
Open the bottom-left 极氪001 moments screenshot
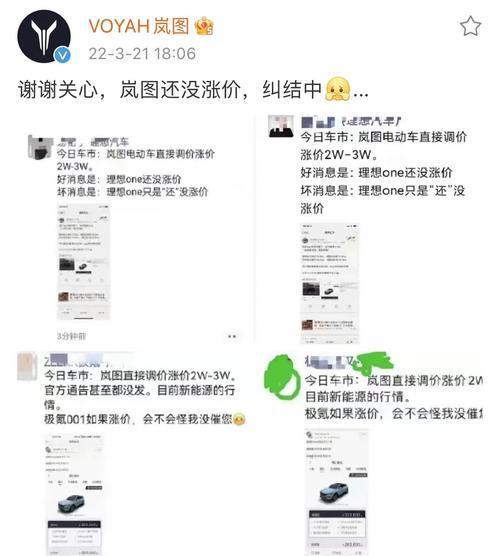pos(133,453)
